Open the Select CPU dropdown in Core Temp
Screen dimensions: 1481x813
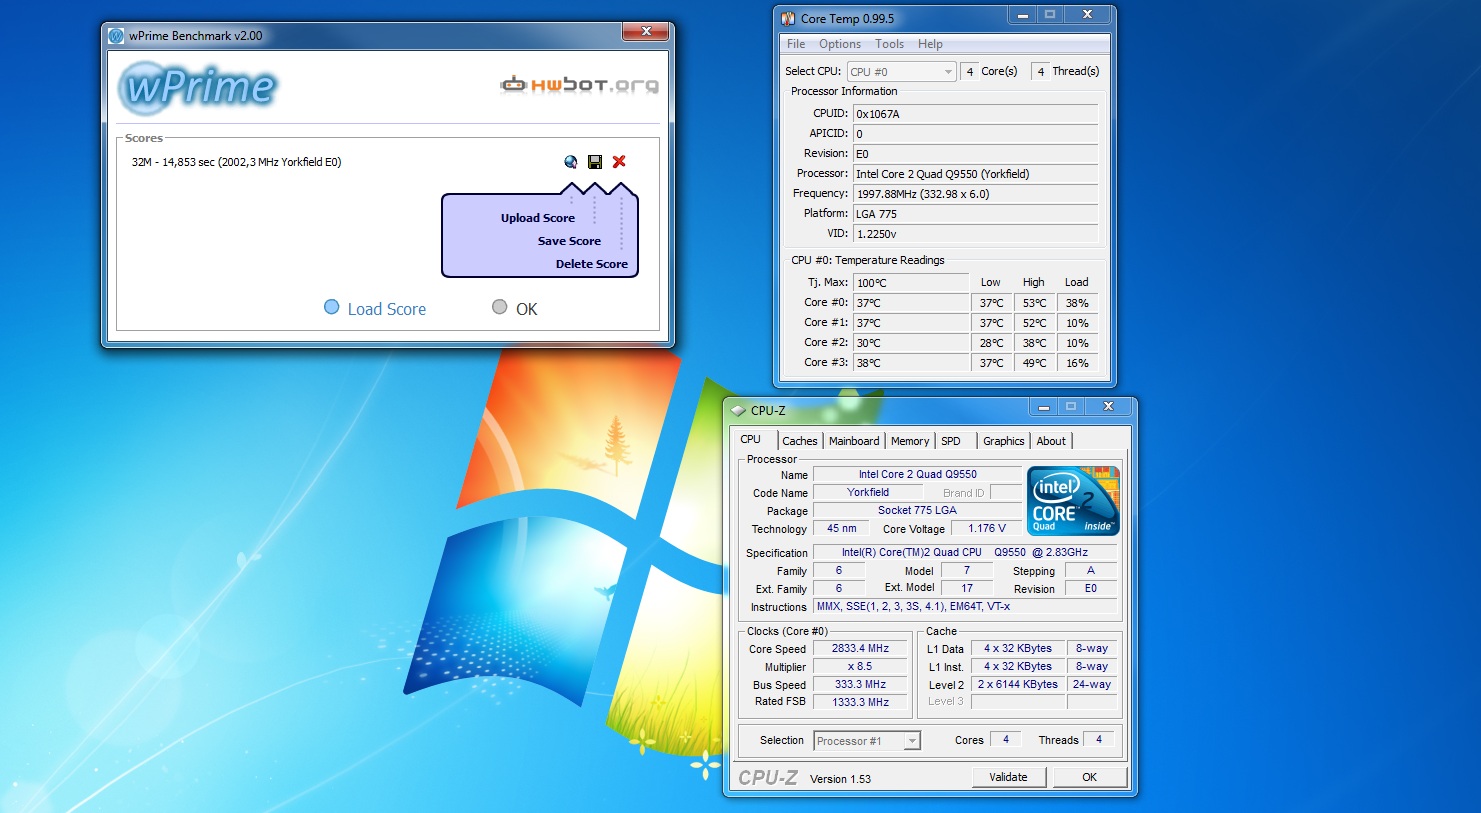(x=902, y=72)
